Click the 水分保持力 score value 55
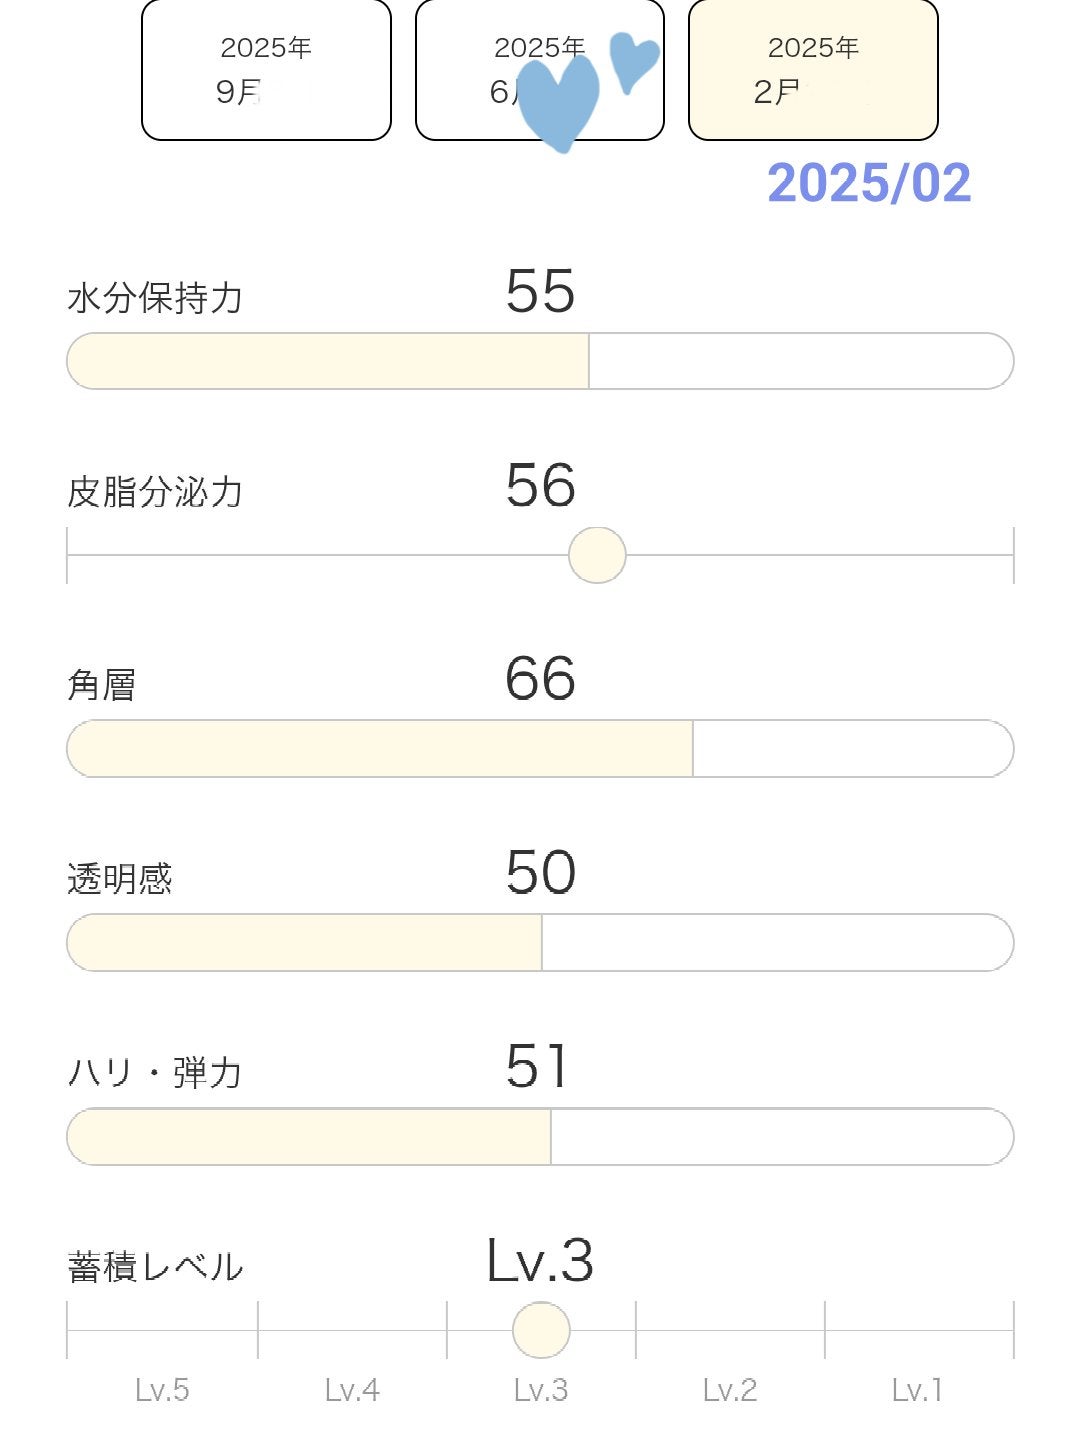Screen dimensions: 1080x1440 pyautogui.click(x=540, y=292)
